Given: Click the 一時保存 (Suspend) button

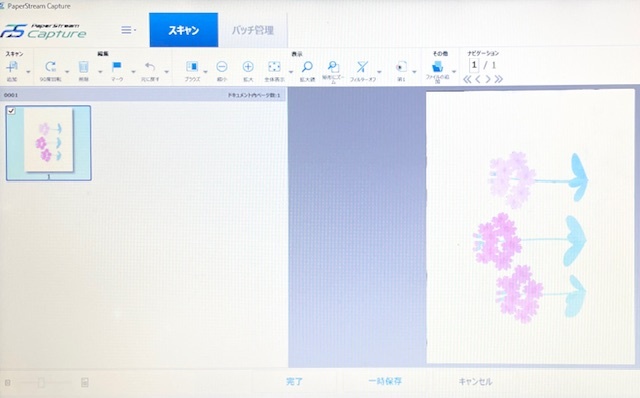Looking at the screenshot, I should pos(385,381).
